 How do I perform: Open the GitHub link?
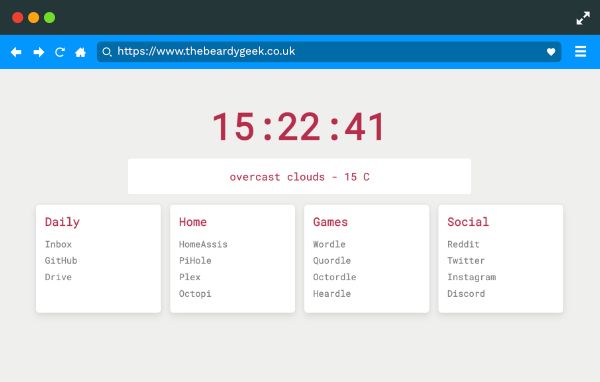tap(61, 261)
